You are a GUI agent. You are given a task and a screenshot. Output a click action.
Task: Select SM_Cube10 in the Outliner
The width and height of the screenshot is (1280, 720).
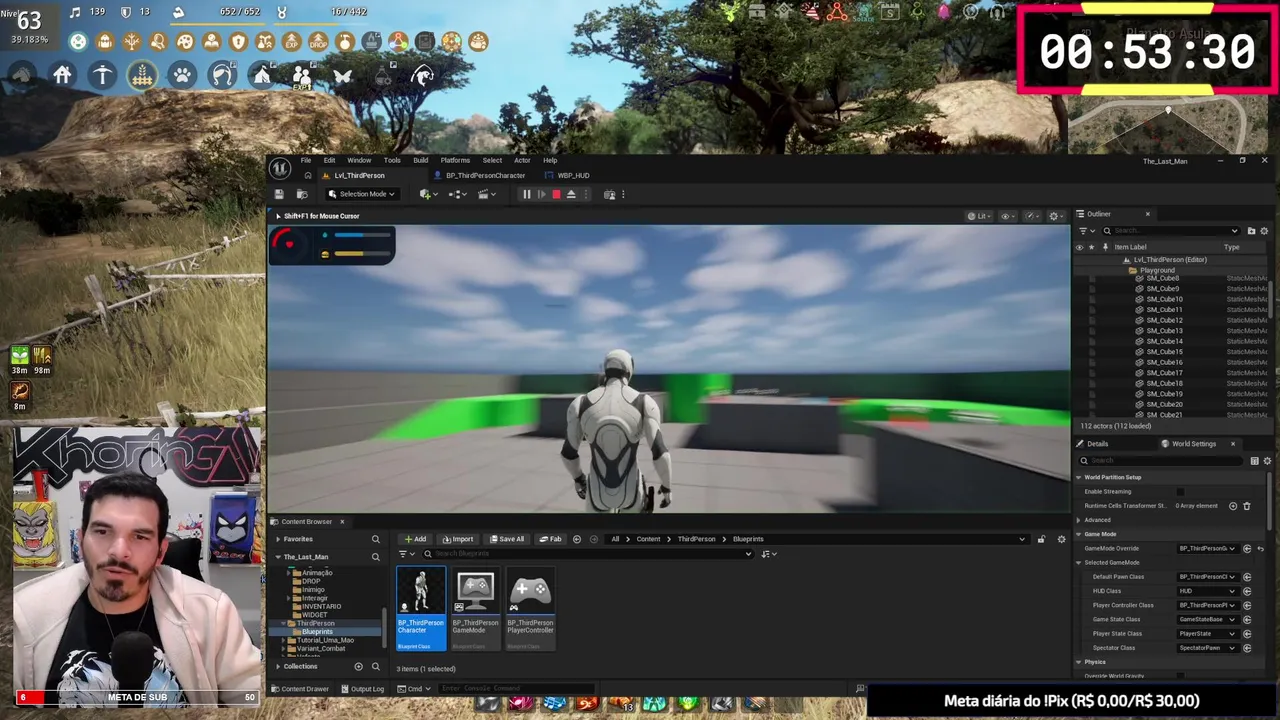coord(1164,299)
